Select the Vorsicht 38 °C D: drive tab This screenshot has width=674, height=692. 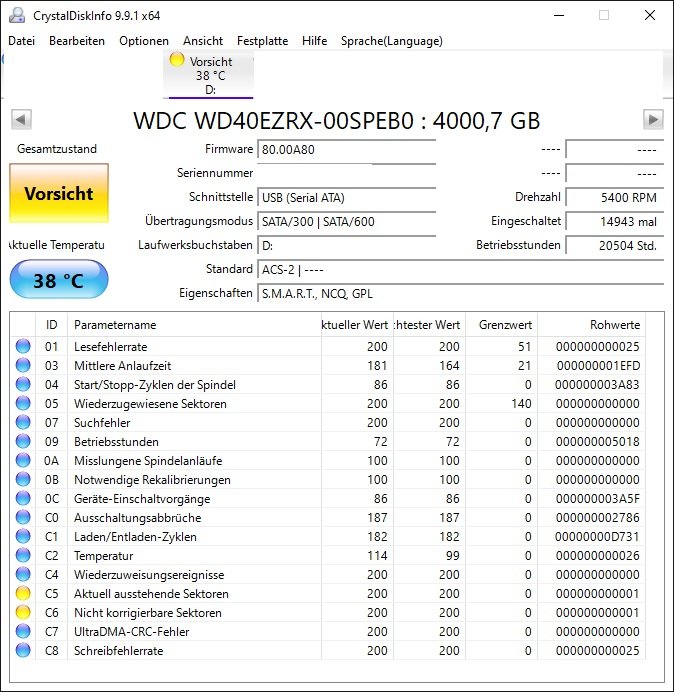(x=208, y=74)
